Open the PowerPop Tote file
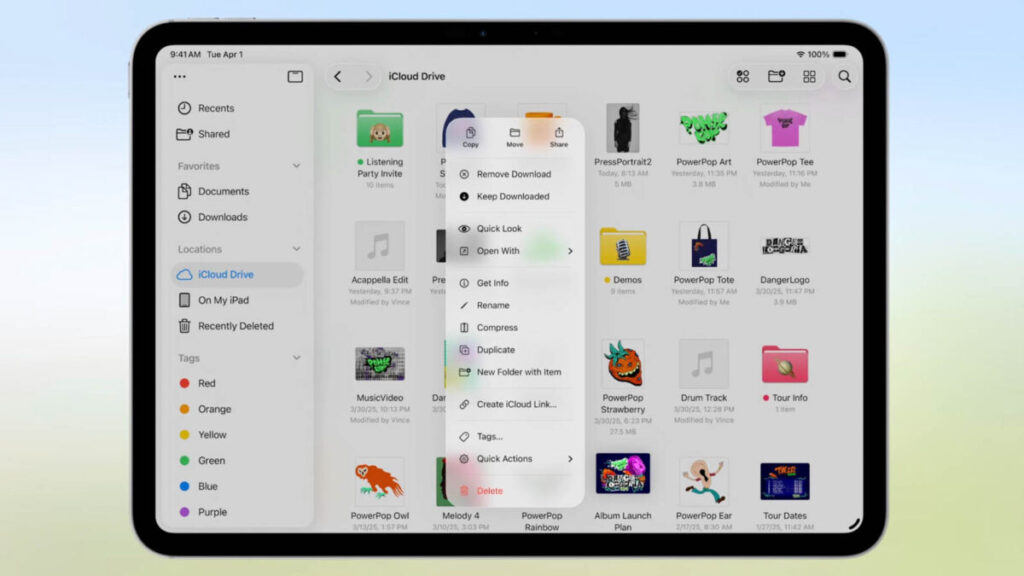 703,246
